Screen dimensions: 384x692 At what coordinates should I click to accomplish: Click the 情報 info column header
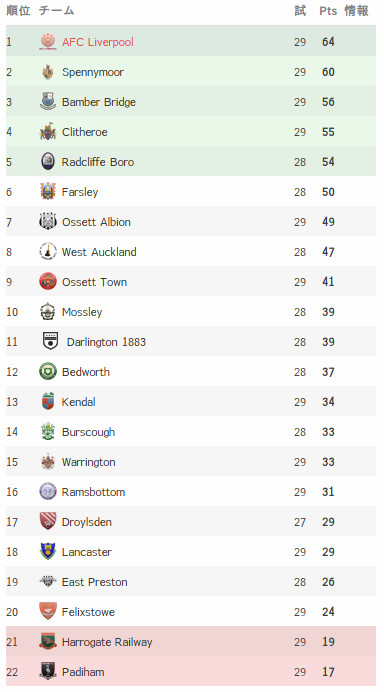356,11
